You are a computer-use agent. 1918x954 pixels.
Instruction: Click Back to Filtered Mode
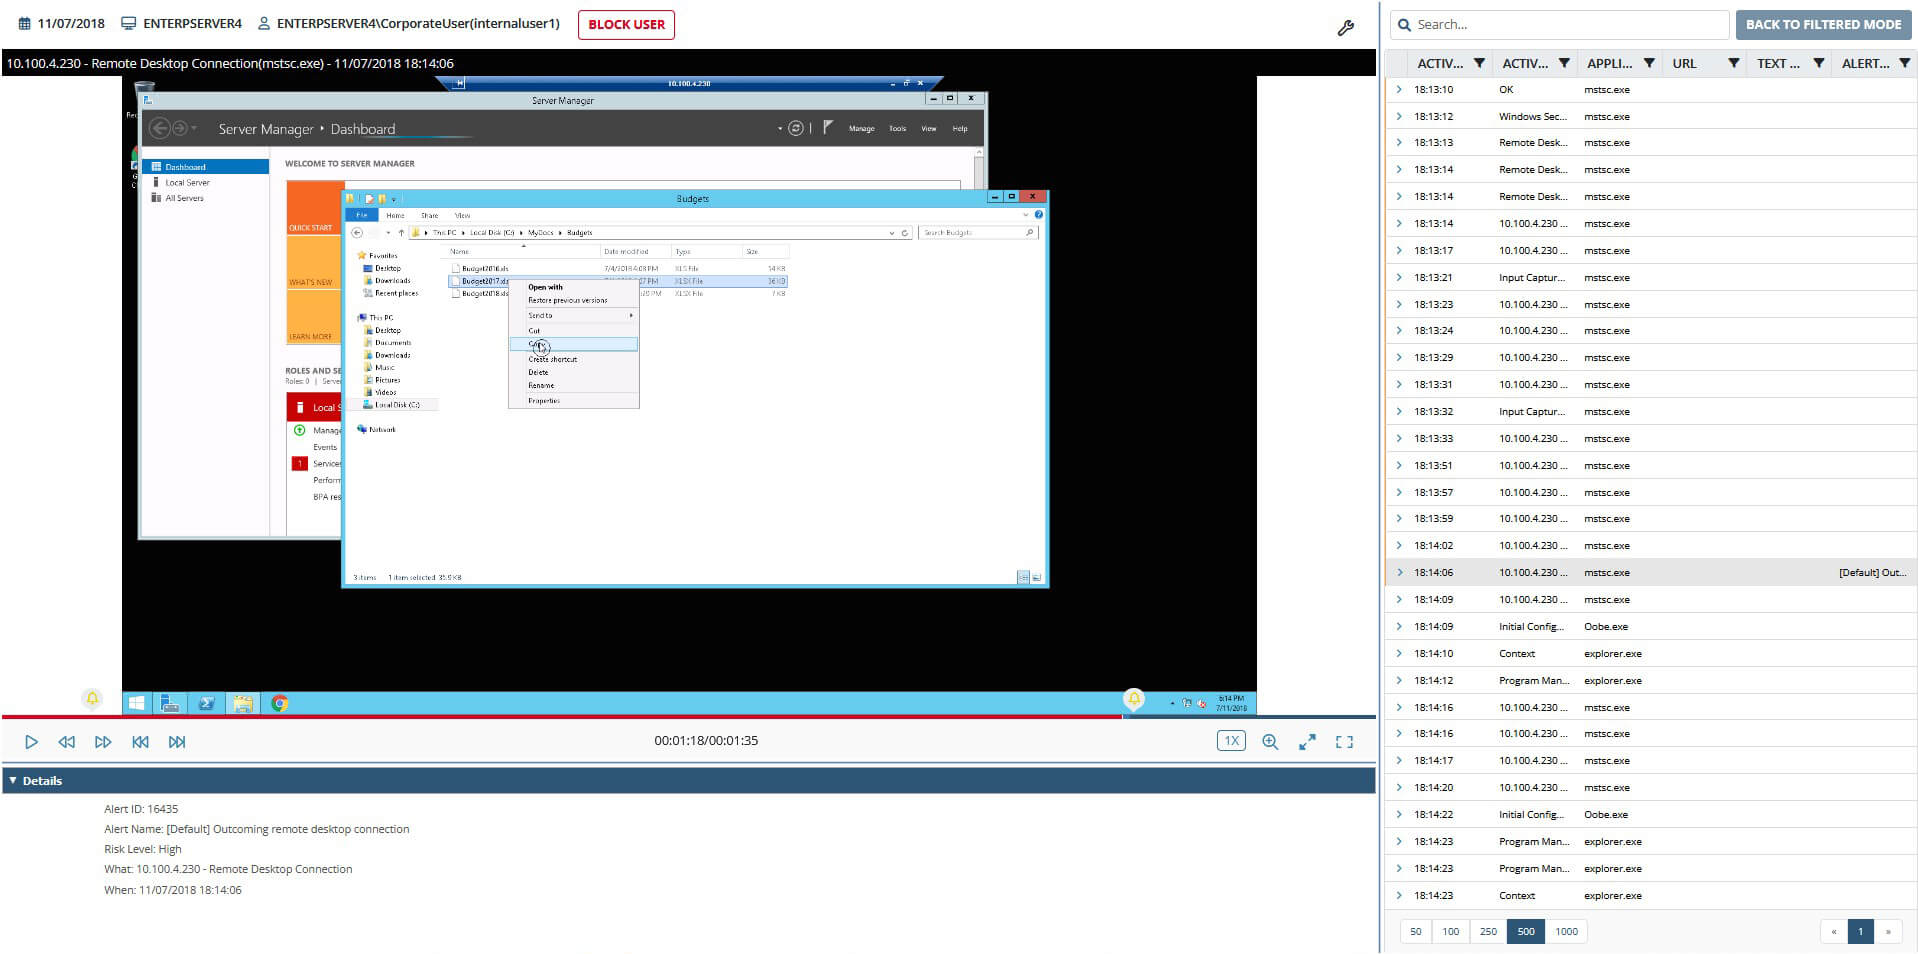pos(1823,25)
